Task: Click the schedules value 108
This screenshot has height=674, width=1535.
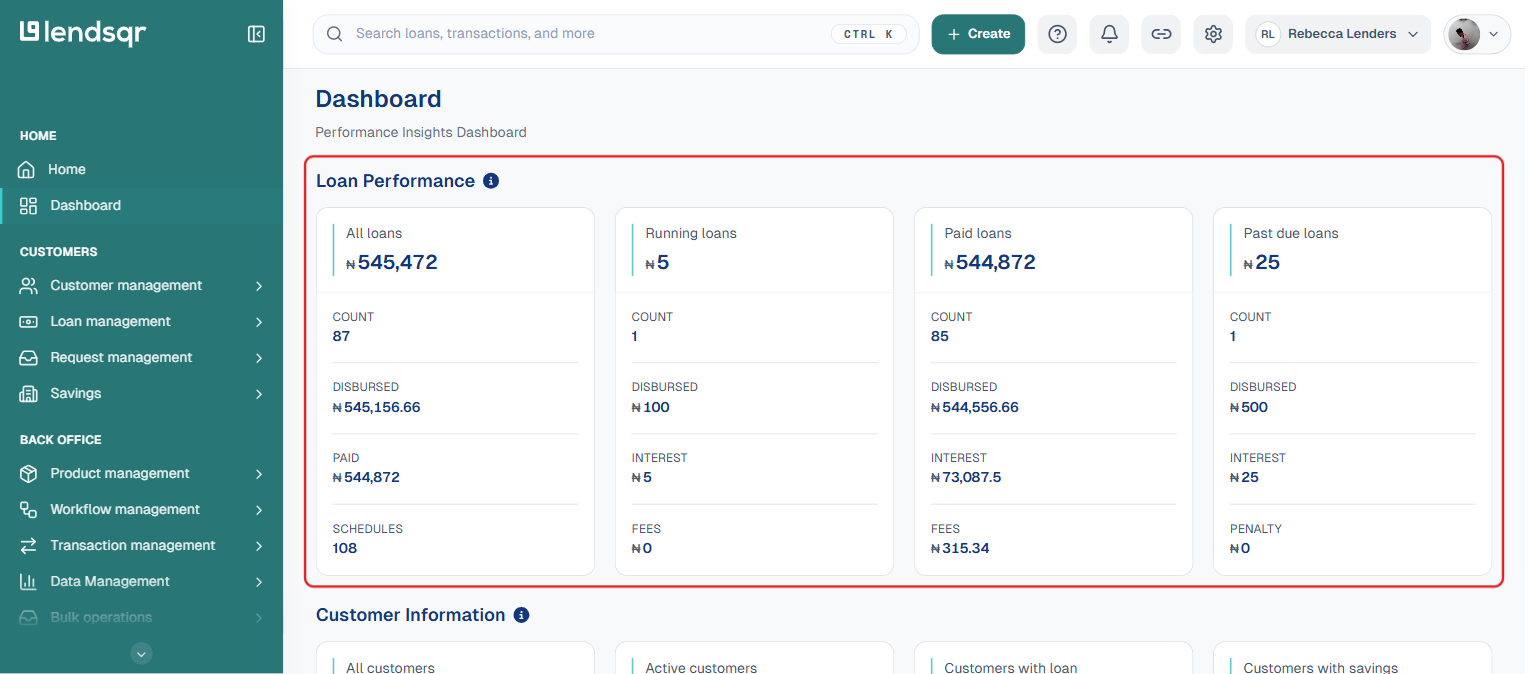Action: (345, 548)
